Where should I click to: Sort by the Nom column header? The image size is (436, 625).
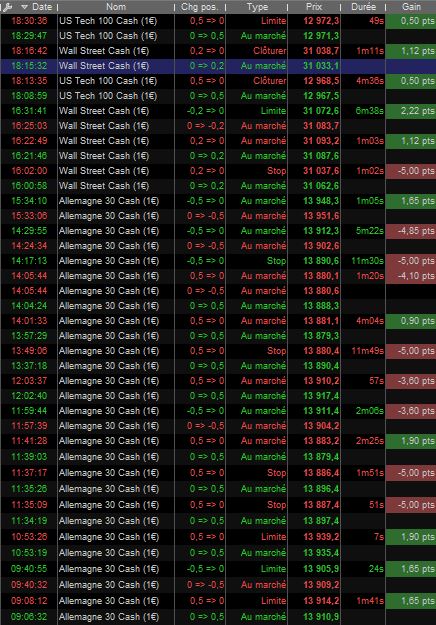click(116, 7)
